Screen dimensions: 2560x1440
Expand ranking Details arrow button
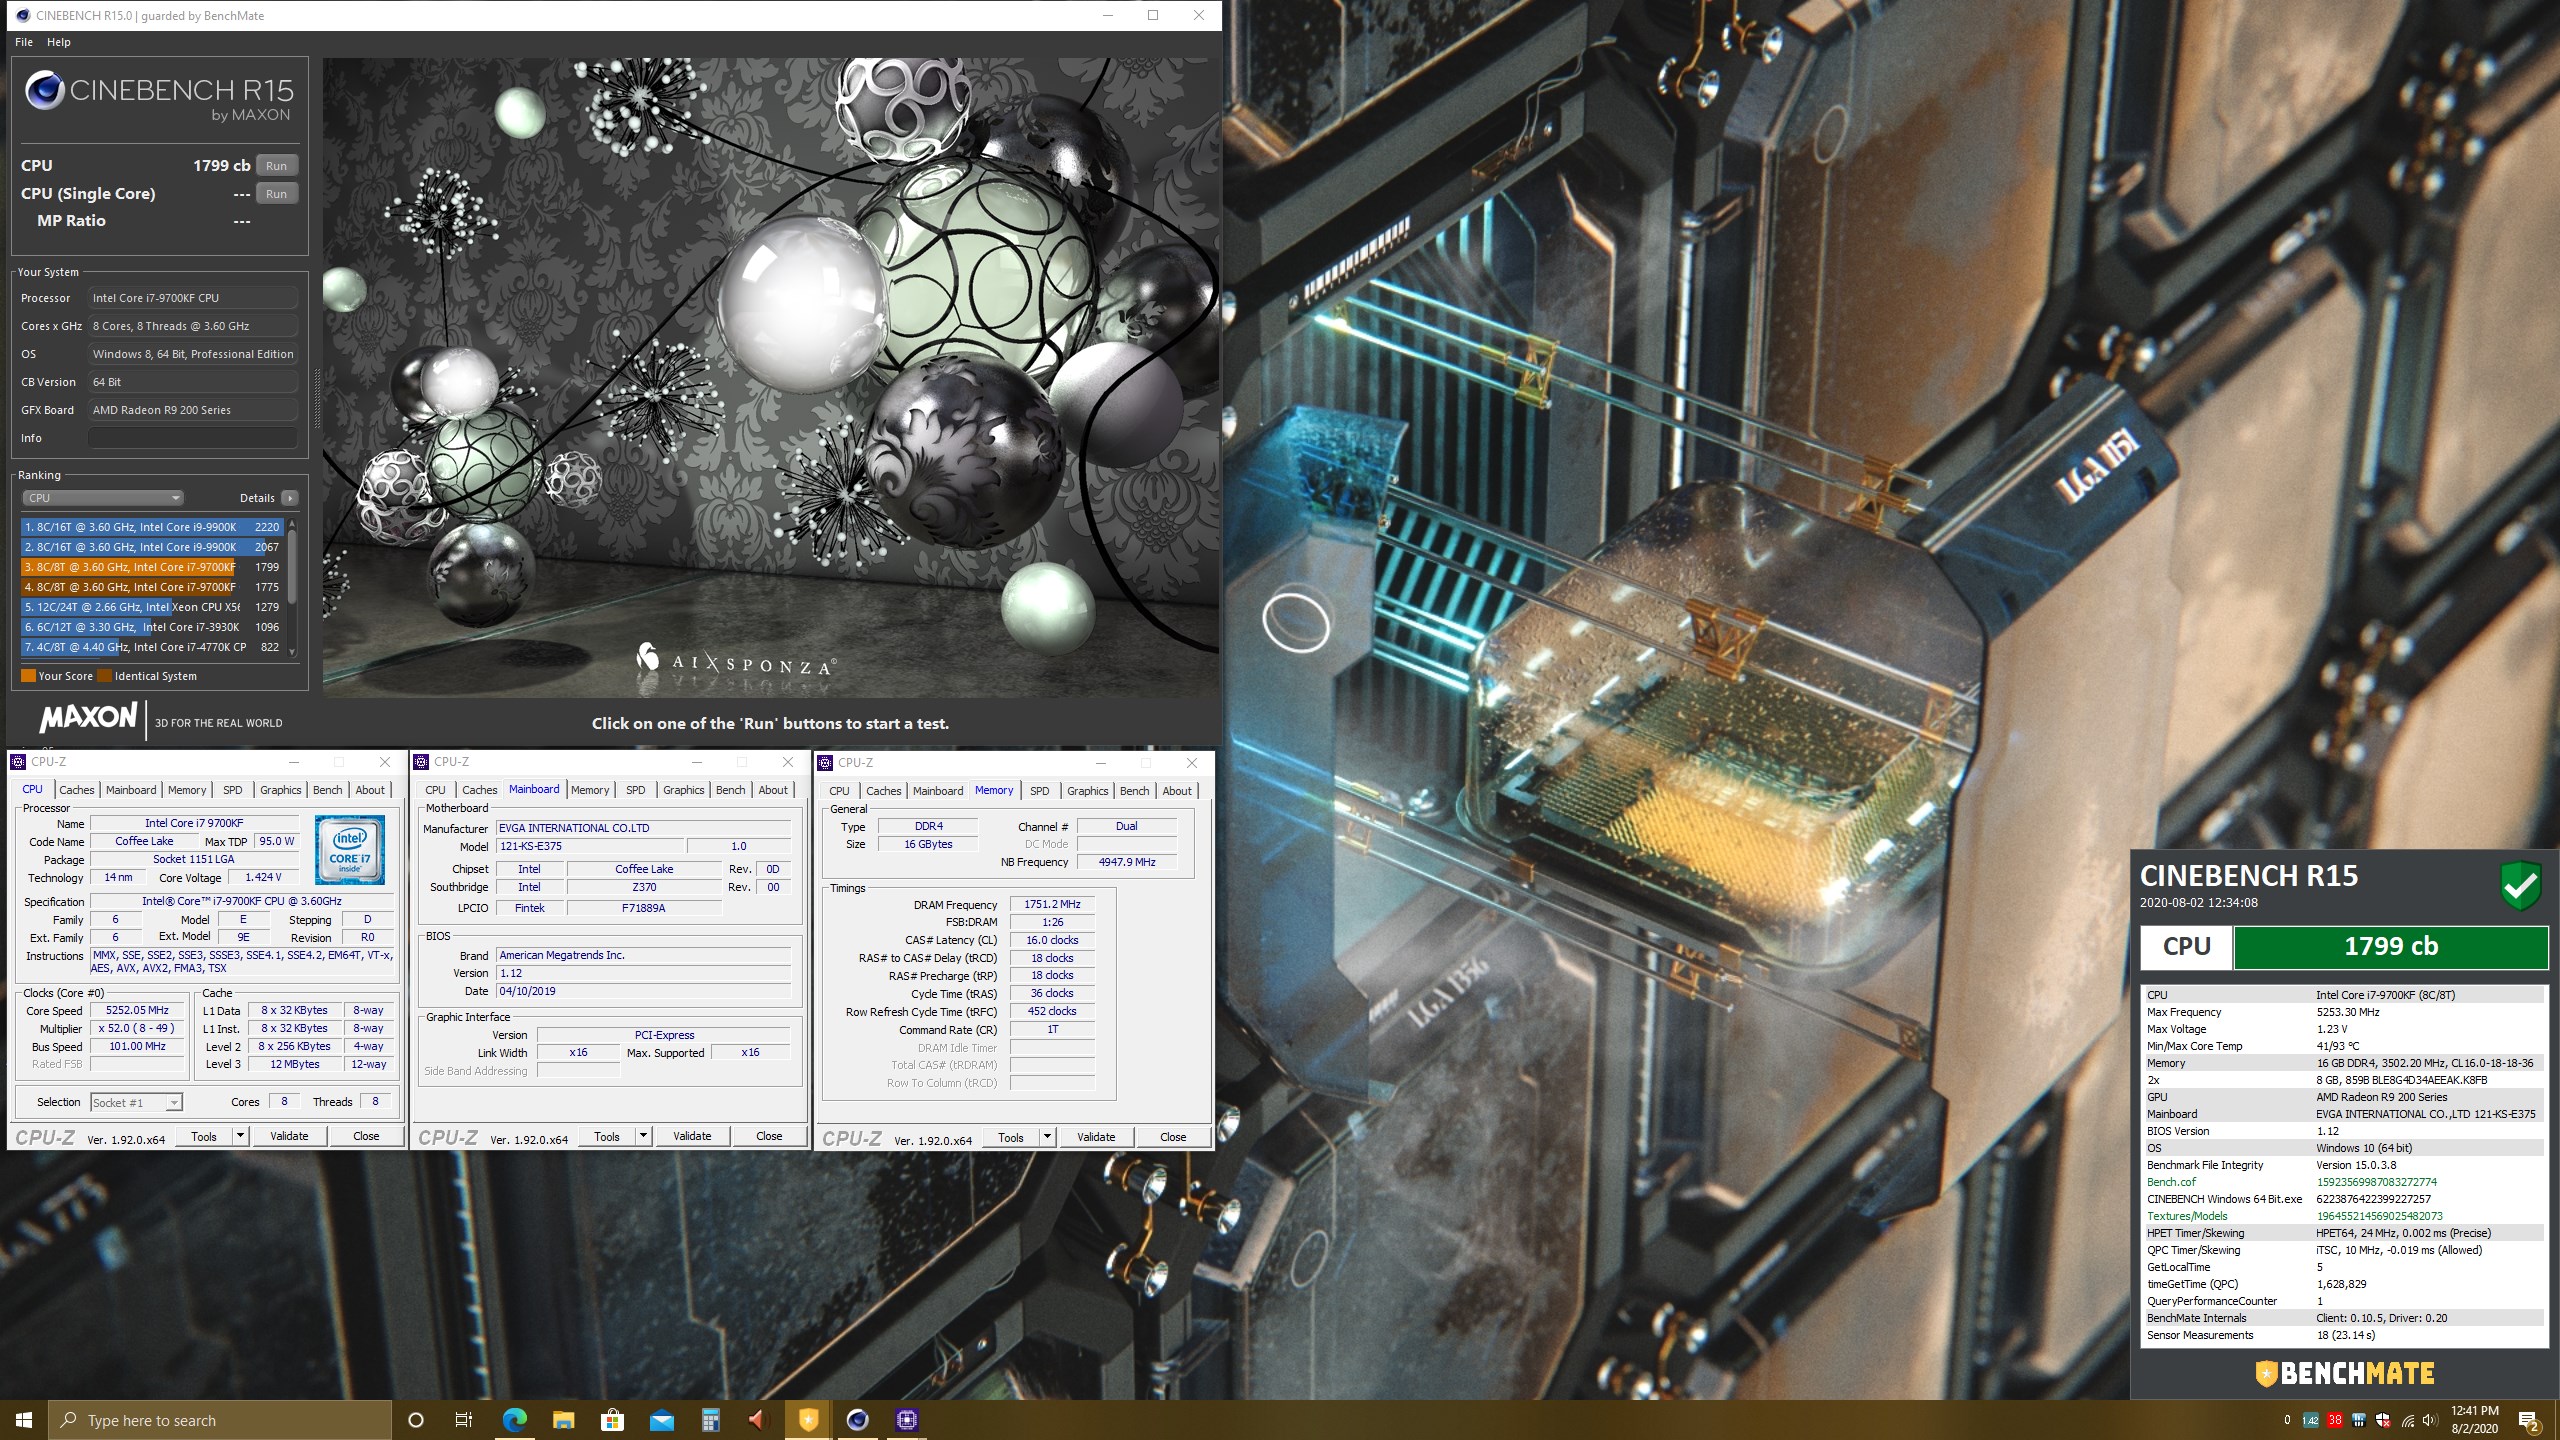290,498
